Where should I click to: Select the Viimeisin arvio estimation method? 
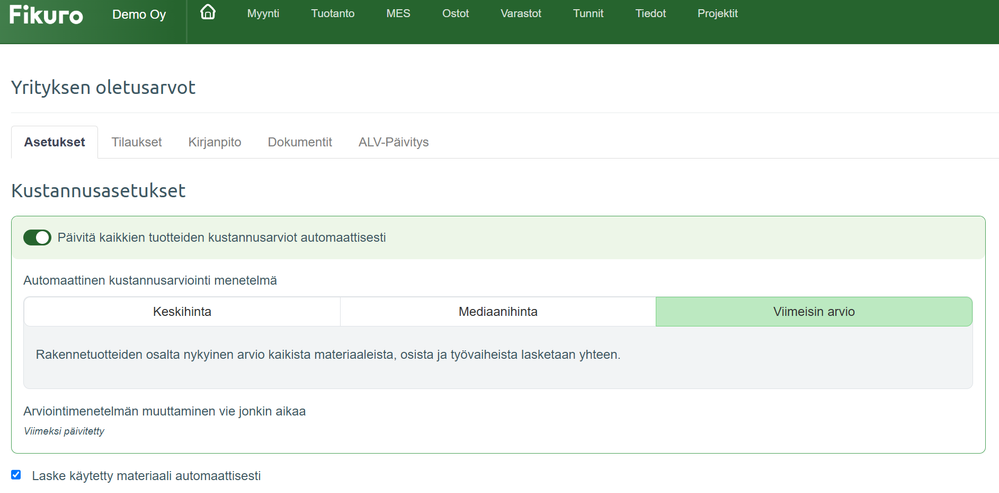(x=814, y=312)
